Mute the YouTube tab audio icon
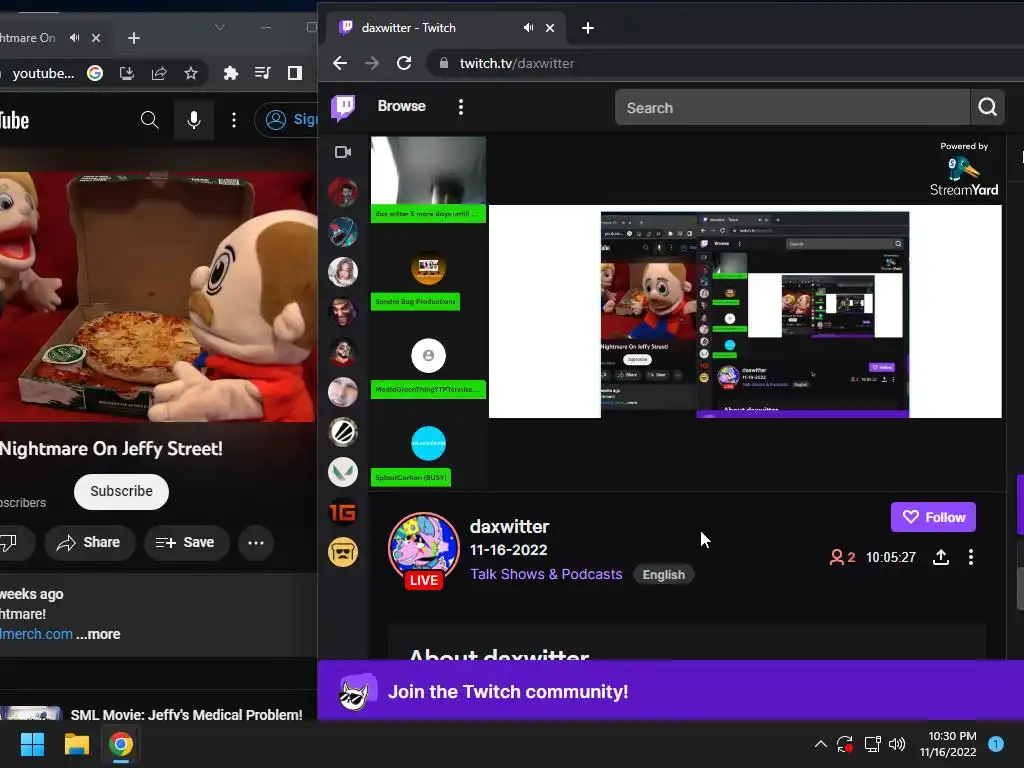Image resolution: width=1024 pixels, height=768 pixels. pos(74,38)
